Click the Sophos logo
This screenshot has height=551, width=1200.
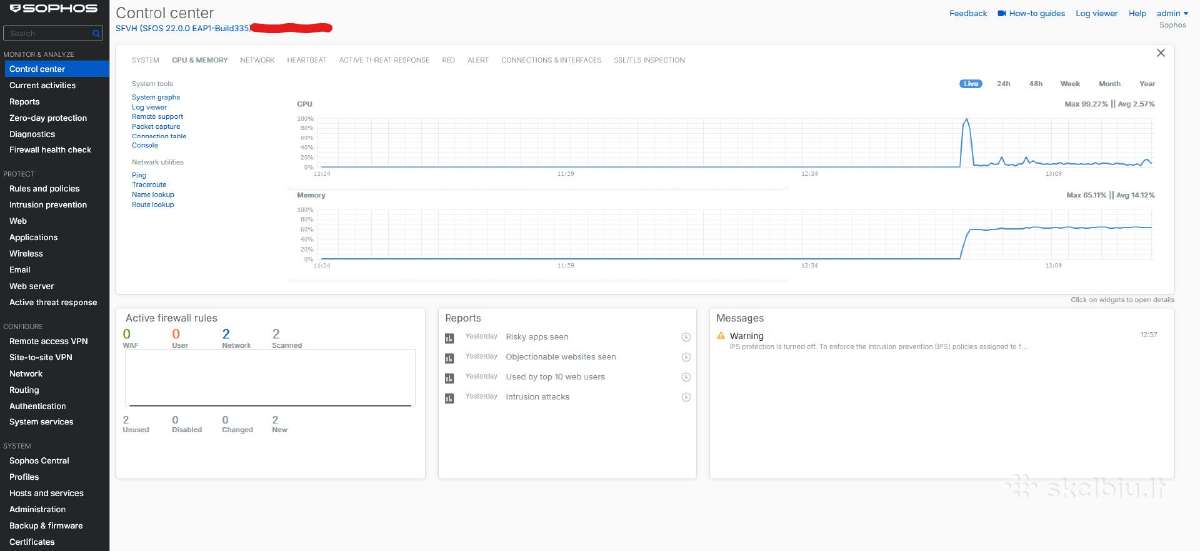tap(52, 9)
